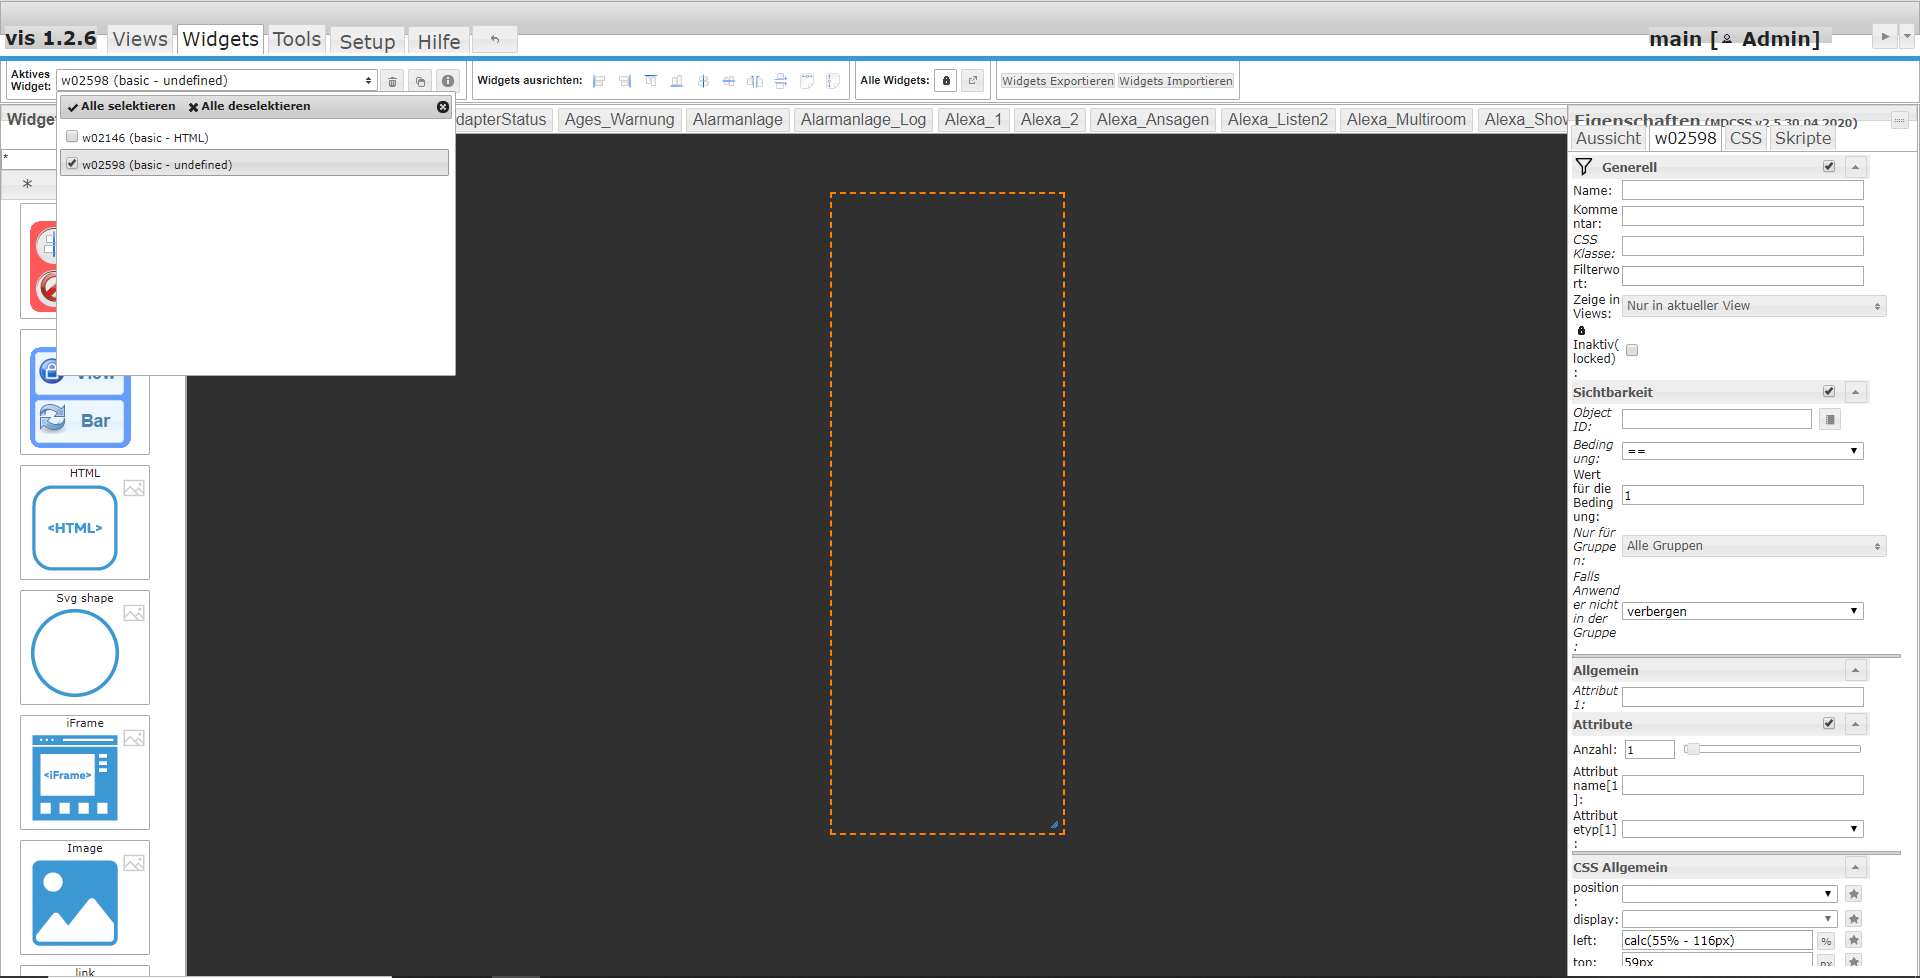
Task: Collapse the Sichtbarkeit section
Action: point(1855,392)
